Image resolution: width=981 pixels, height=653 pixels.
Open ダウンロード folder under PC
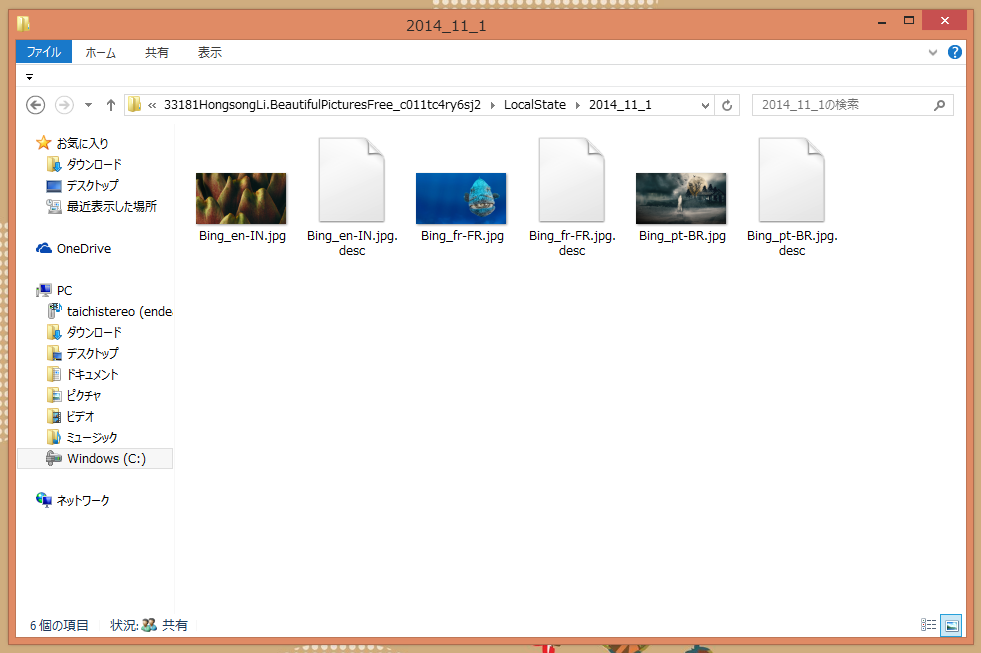tap(84, 332)
